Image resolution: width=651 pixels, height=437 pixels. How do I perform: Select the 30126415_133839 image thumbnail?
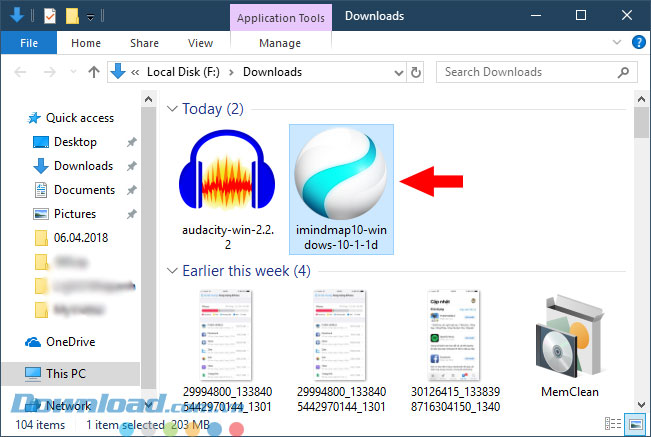point(454,336)
